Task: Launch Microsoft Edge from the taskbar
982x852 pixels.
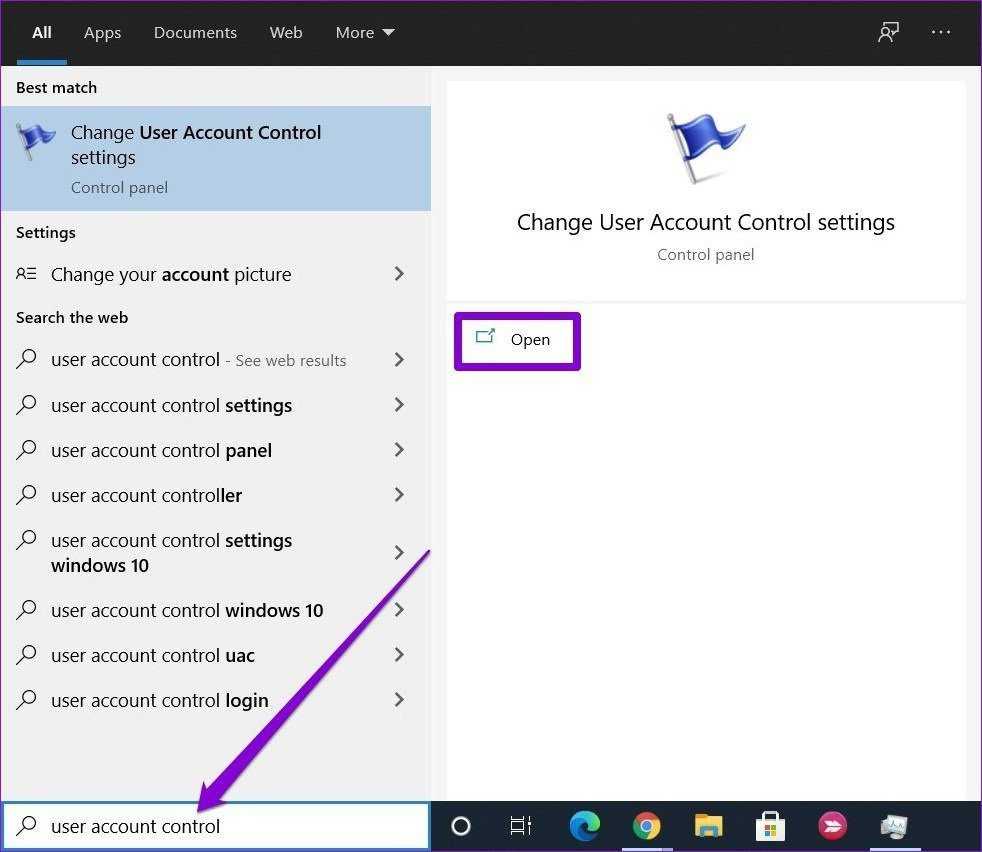Action: click(x=584, y=826)
